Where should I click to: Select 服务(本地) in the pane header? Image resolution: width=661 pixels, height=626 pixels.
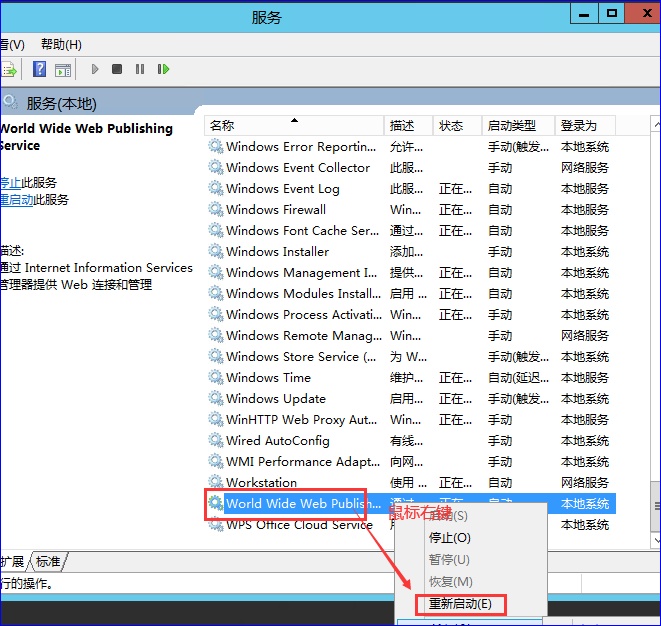click(x=62, y=103)
